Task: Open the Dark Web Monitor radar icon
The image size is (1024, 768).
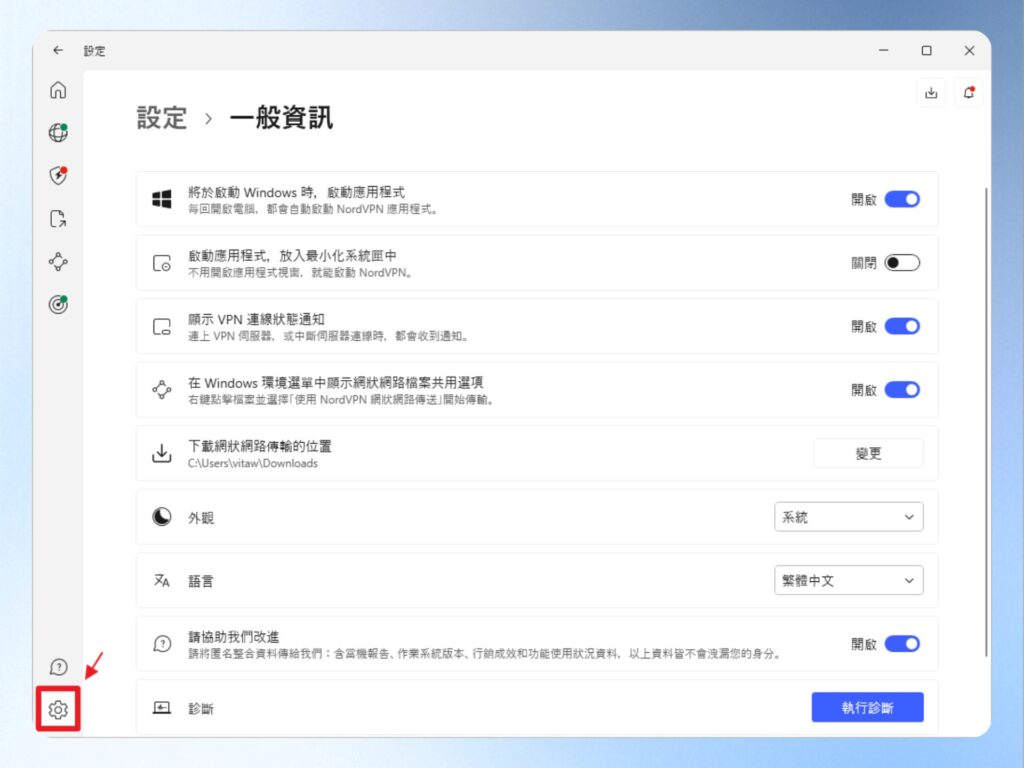Action: pos(58,304)
